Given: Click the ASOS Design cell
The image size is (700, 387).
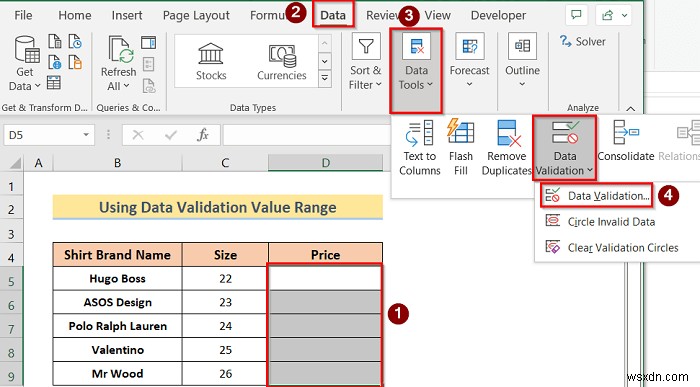Looking at the screenshot, I should pyautogui.click(x=117, y=302).
